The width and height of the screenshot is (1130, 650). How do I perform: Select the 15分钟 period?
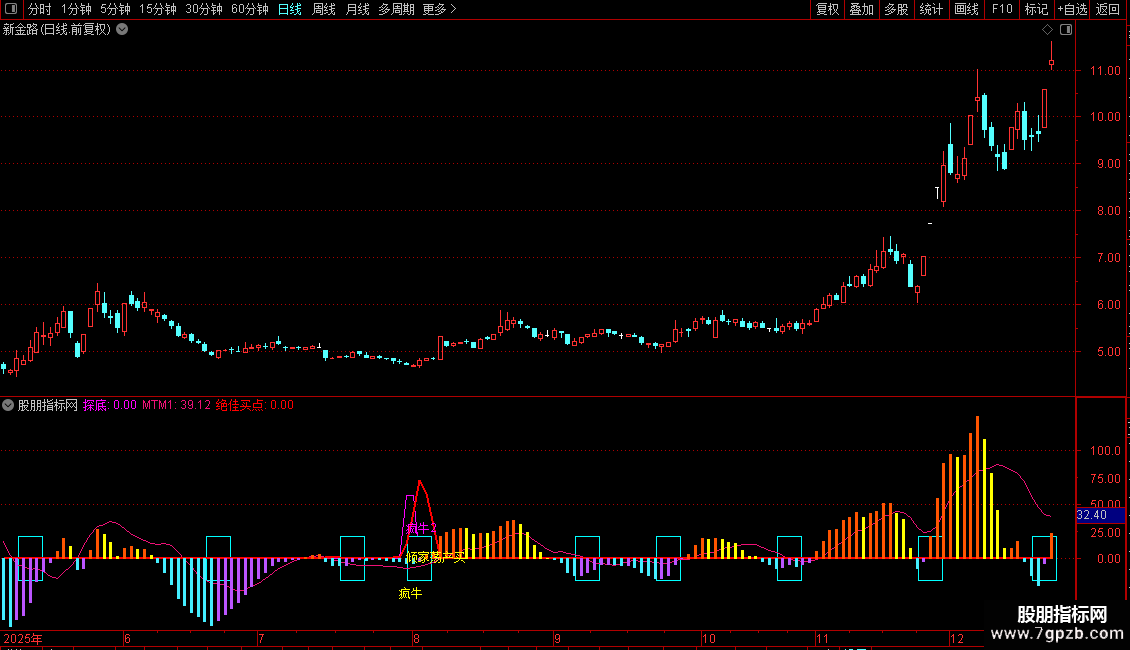pyautogui.click(x=158, y=9)
